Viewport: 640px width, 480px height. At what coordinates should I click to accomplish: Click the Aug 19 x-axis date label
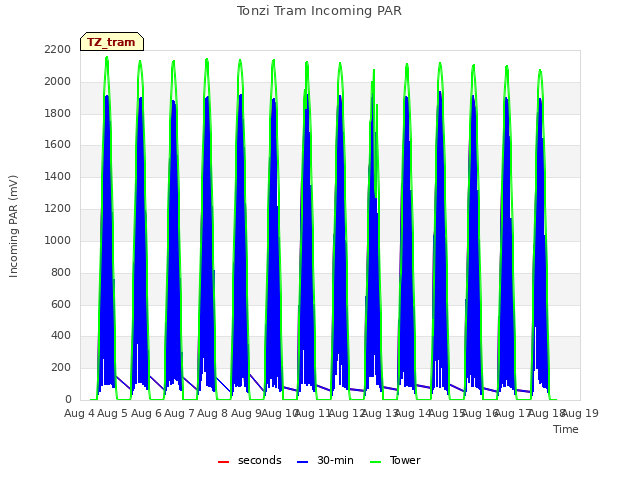click(580, 413)
